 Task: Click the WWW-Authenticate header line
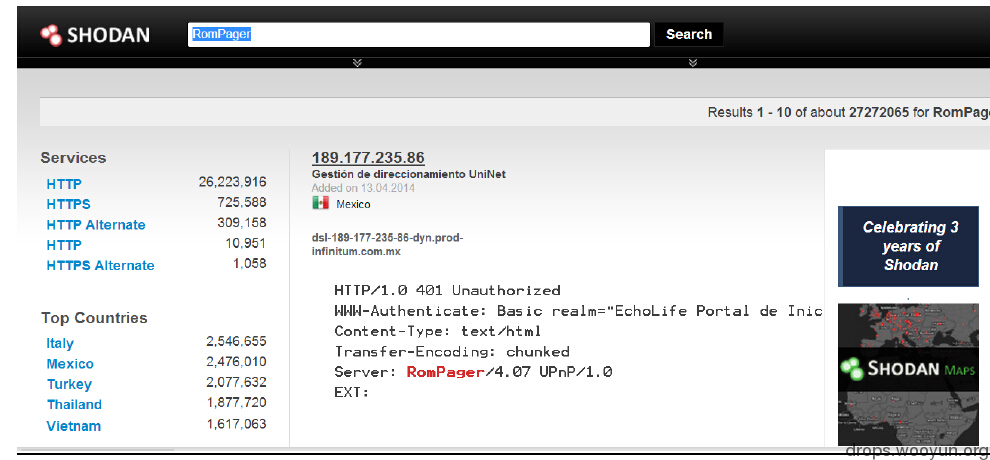pos(578,310)
